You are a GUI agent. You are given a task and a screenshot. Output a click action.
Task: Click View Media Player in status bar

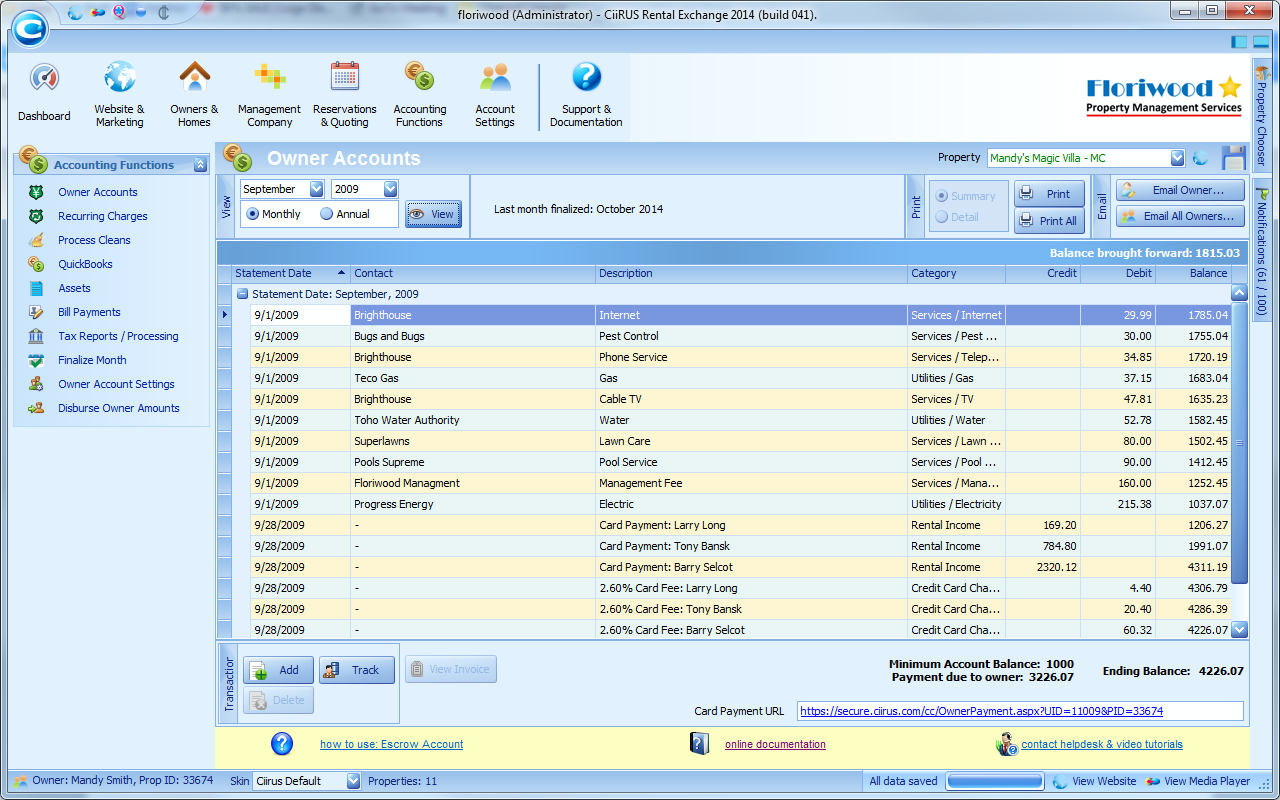(x=1198, y=781)
